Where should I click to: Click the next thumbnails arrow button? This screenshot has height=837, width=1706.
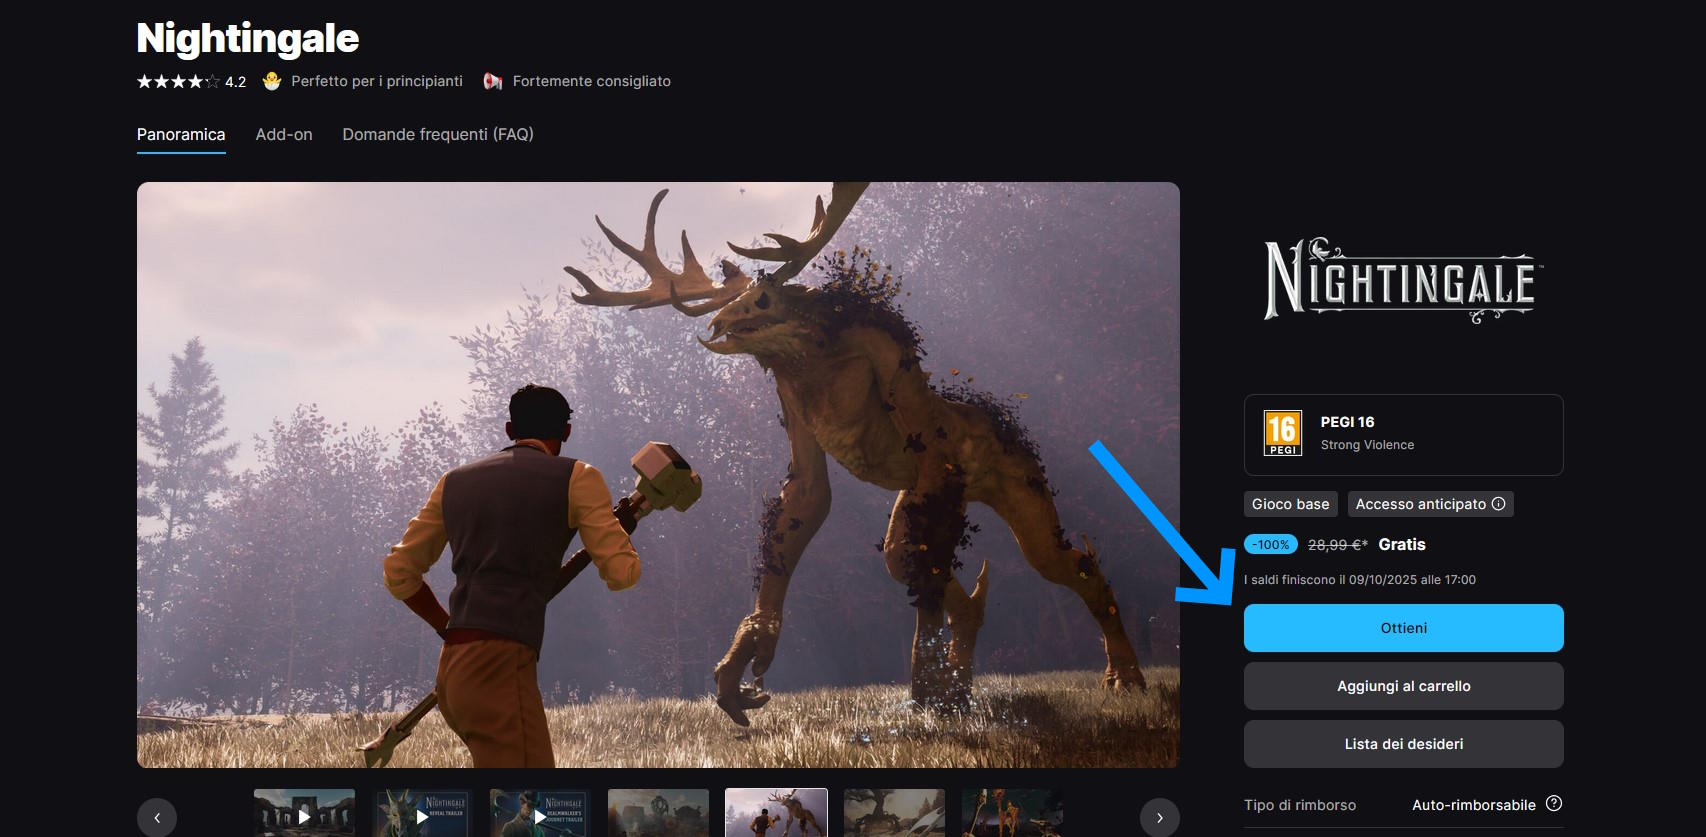pos(1159,817)
